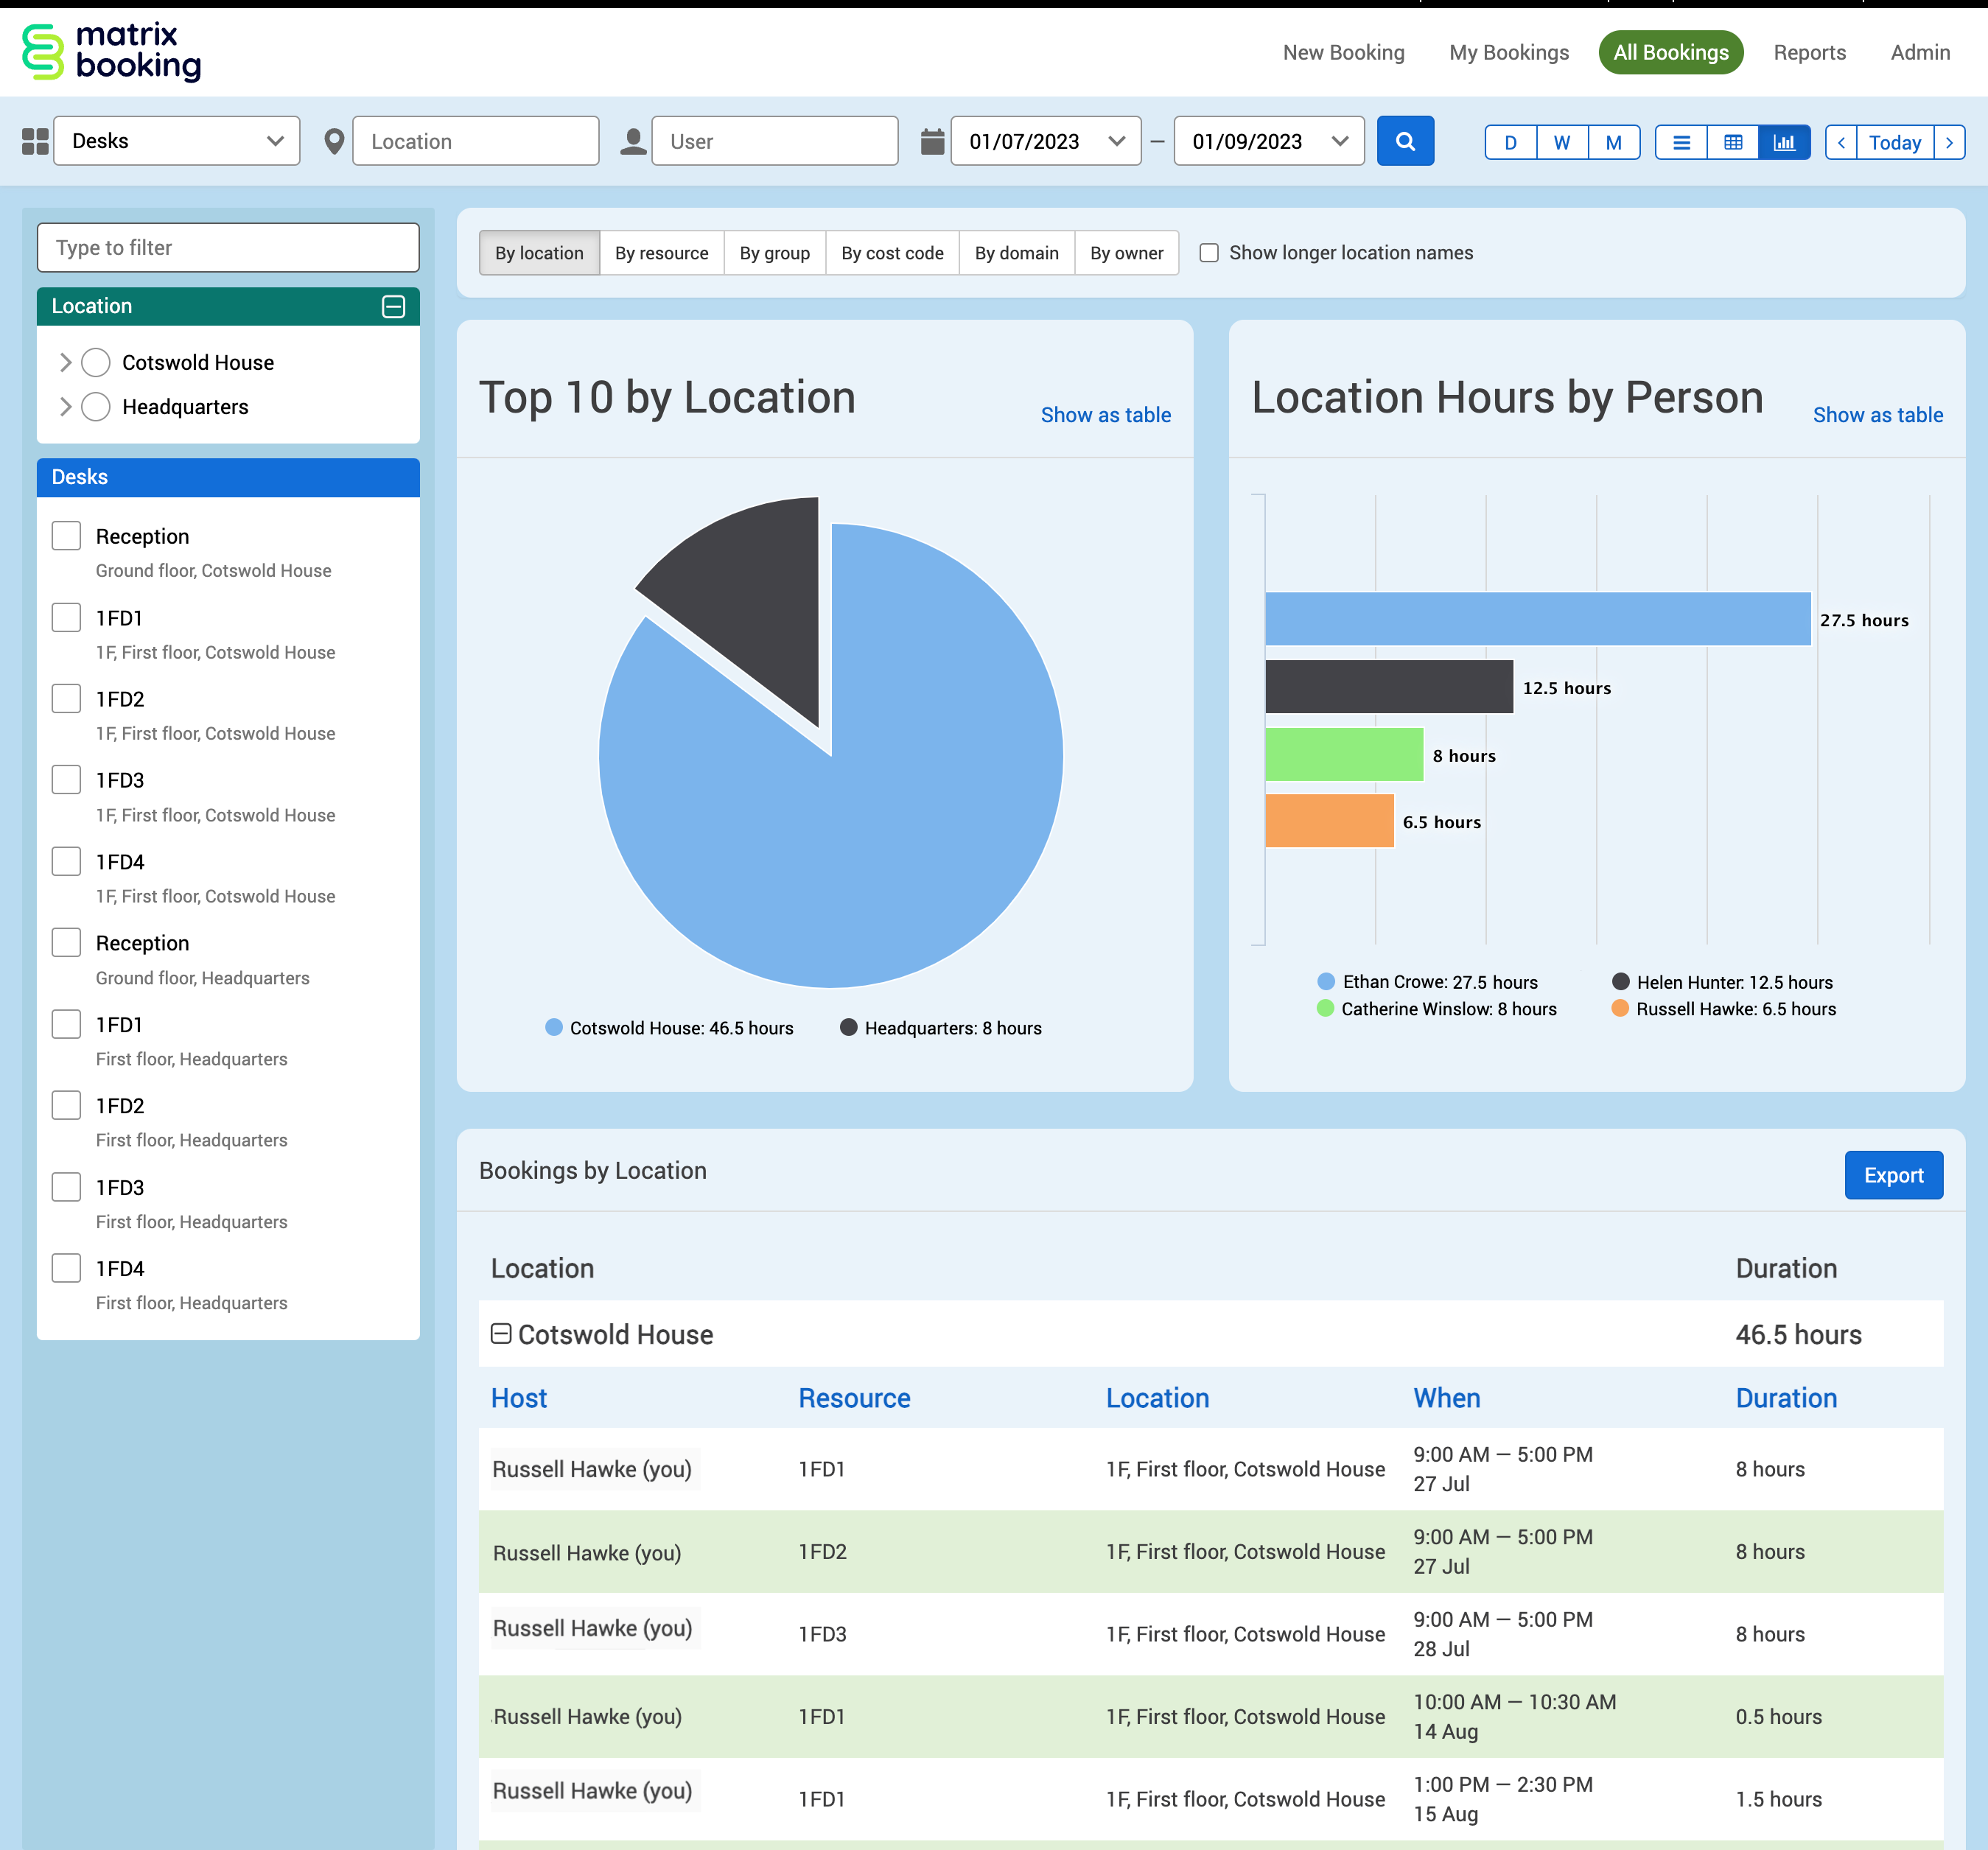Click the Headquarters legend color dot

tap(848, 1028)
